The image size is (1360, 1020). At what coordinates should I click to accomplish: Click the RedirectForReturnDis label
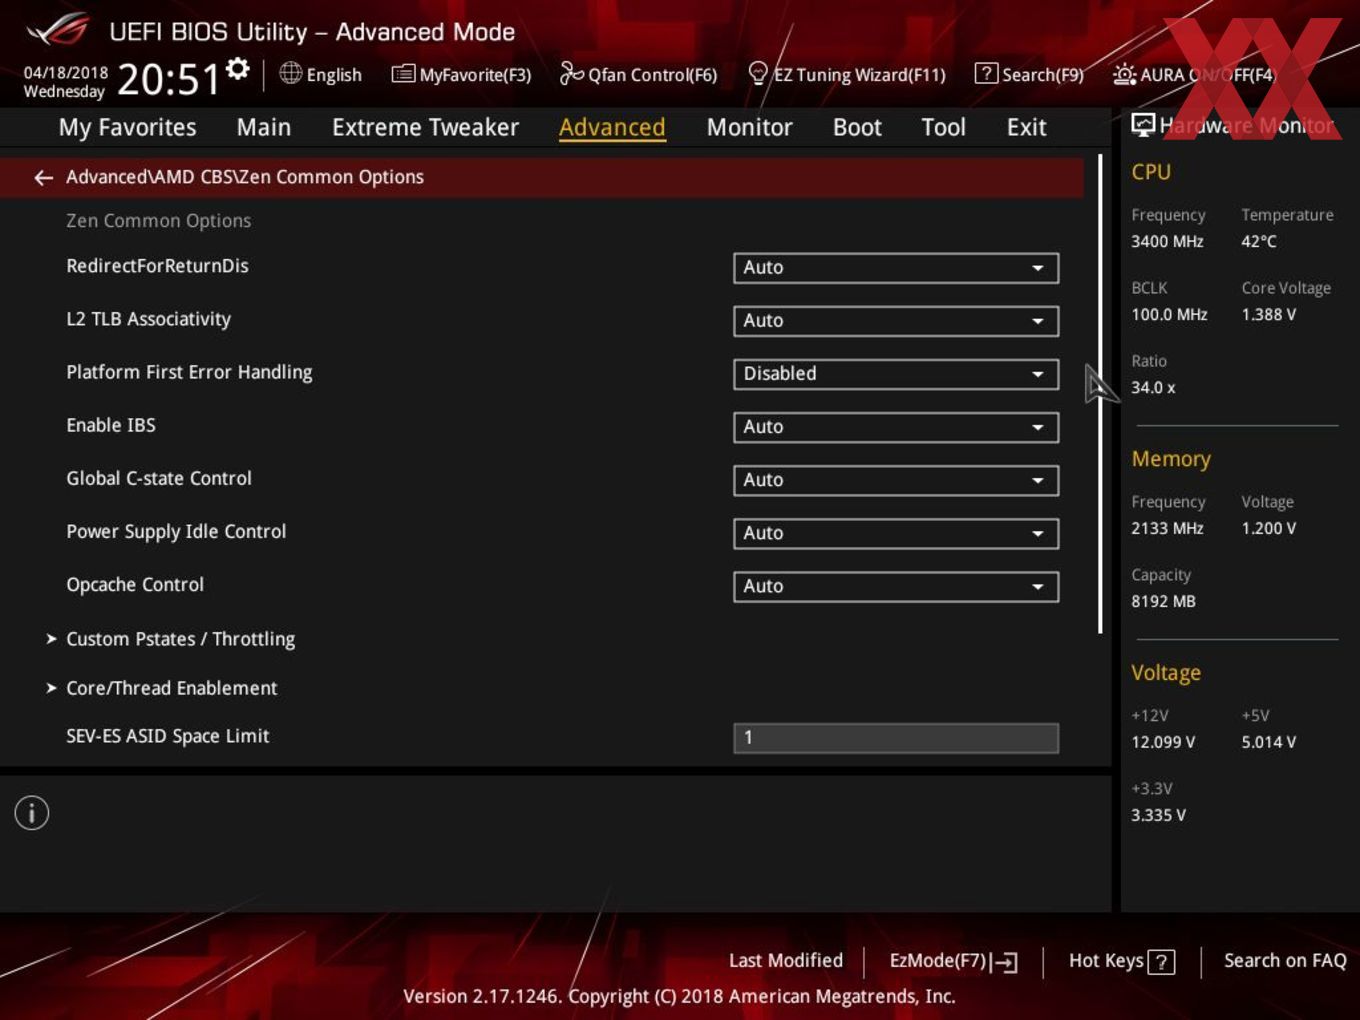[x=157, y=266]
